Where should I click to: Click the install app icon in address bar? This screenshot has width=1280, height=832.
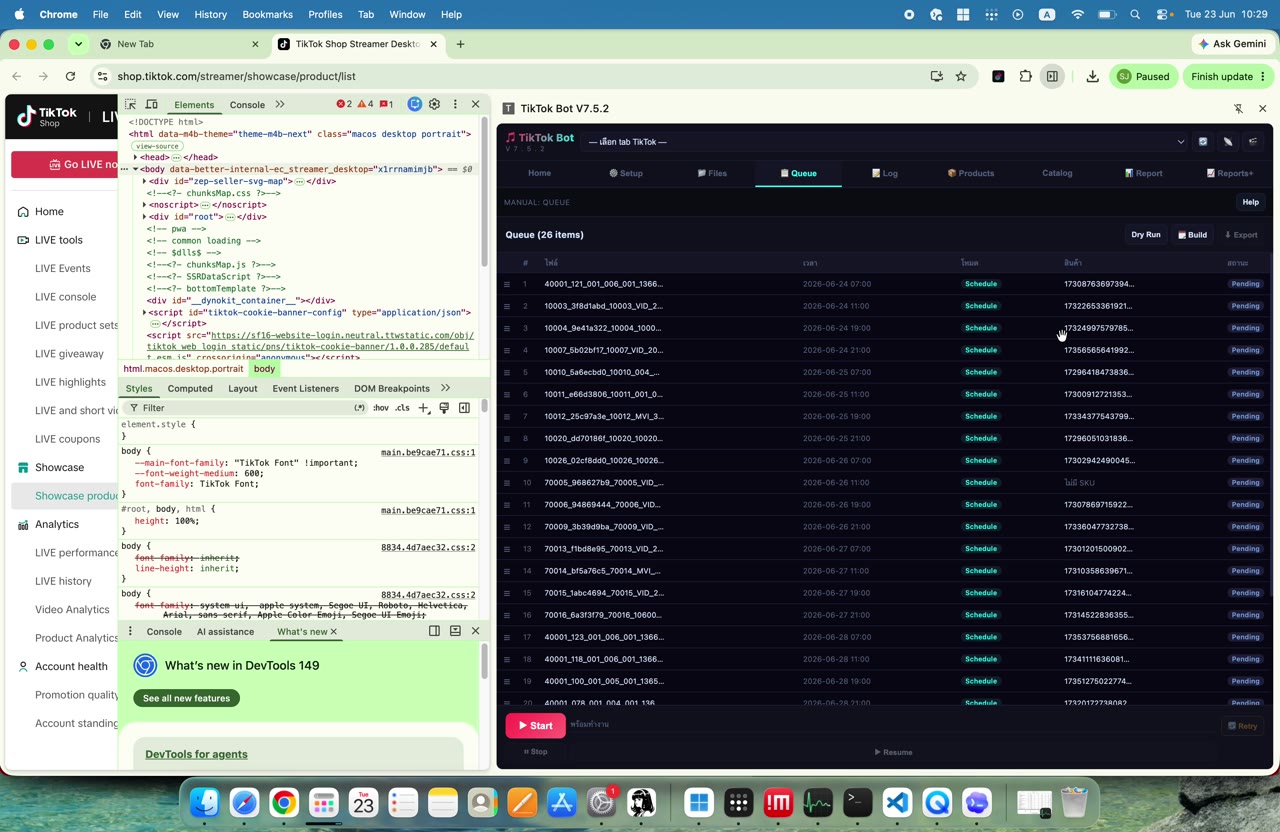coord(937,76)
